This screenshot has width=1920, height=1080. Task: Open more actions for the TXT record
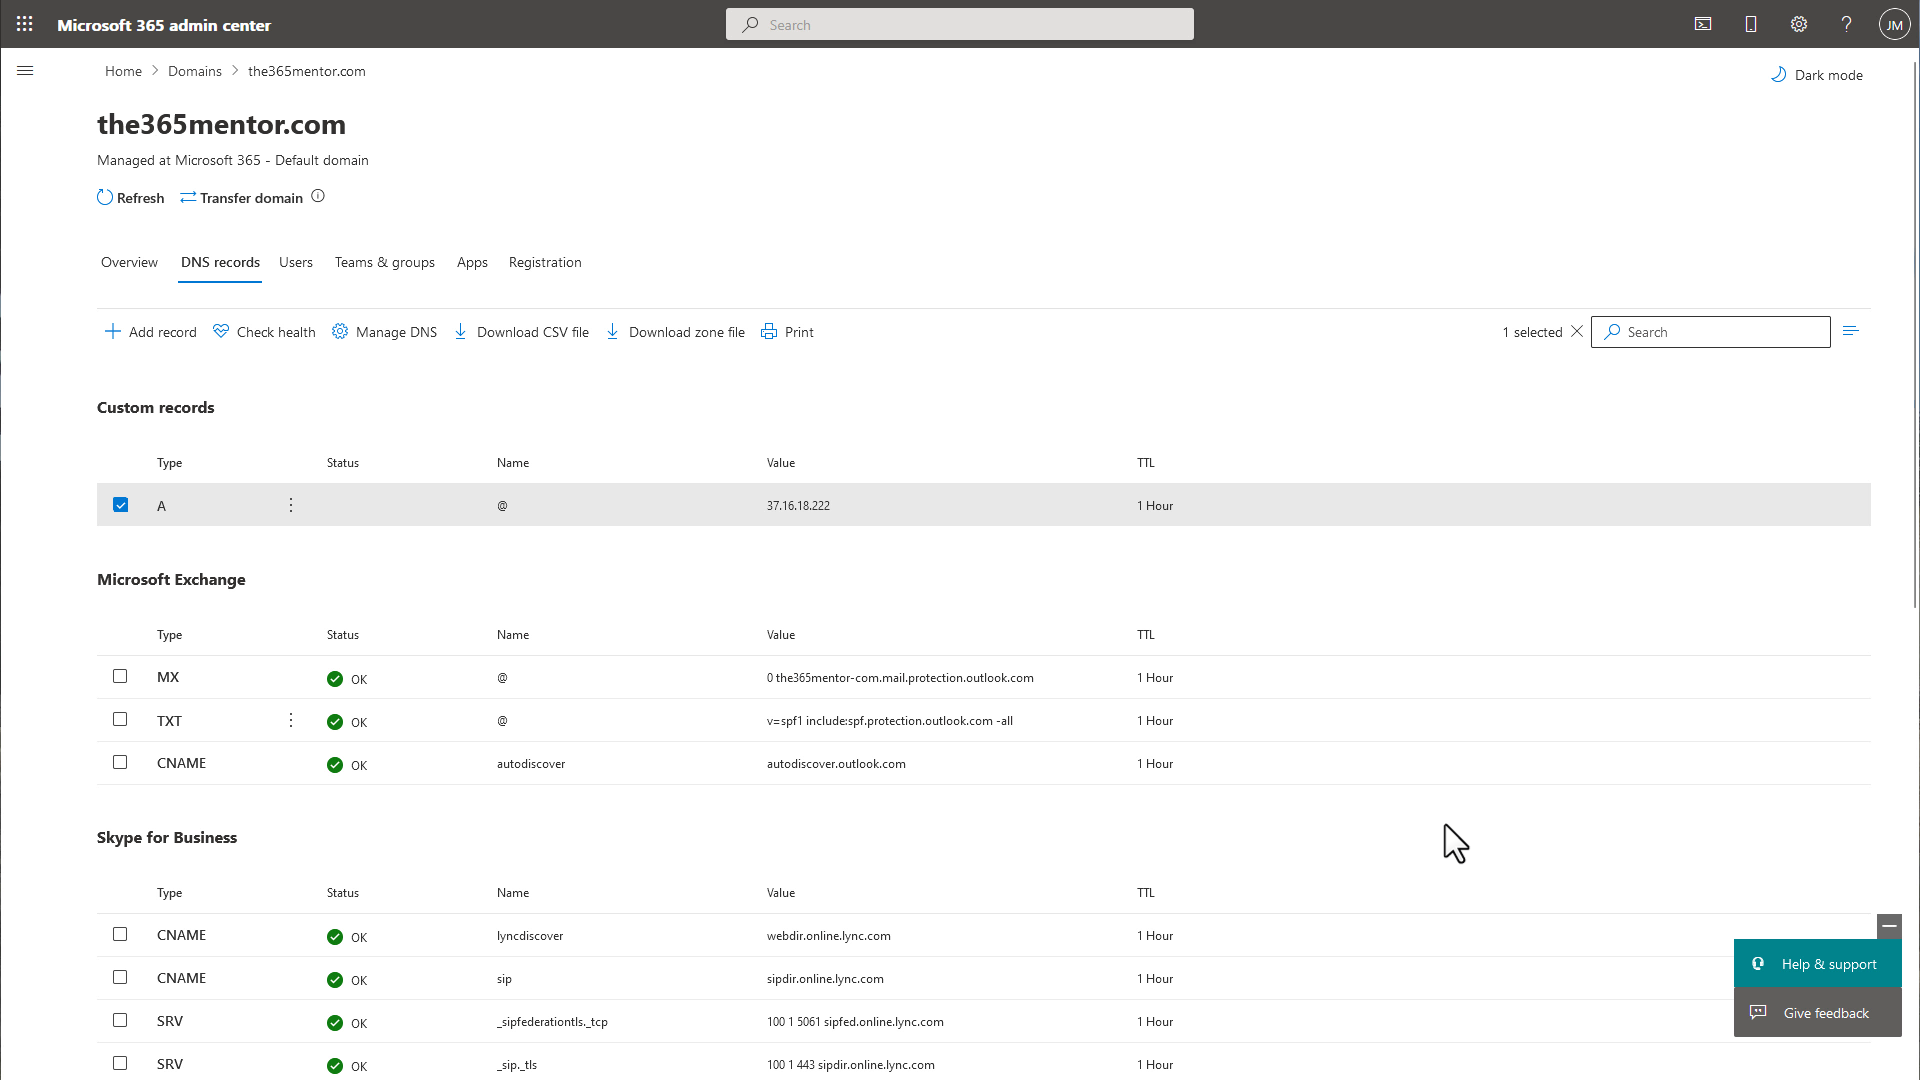[291, 720]
